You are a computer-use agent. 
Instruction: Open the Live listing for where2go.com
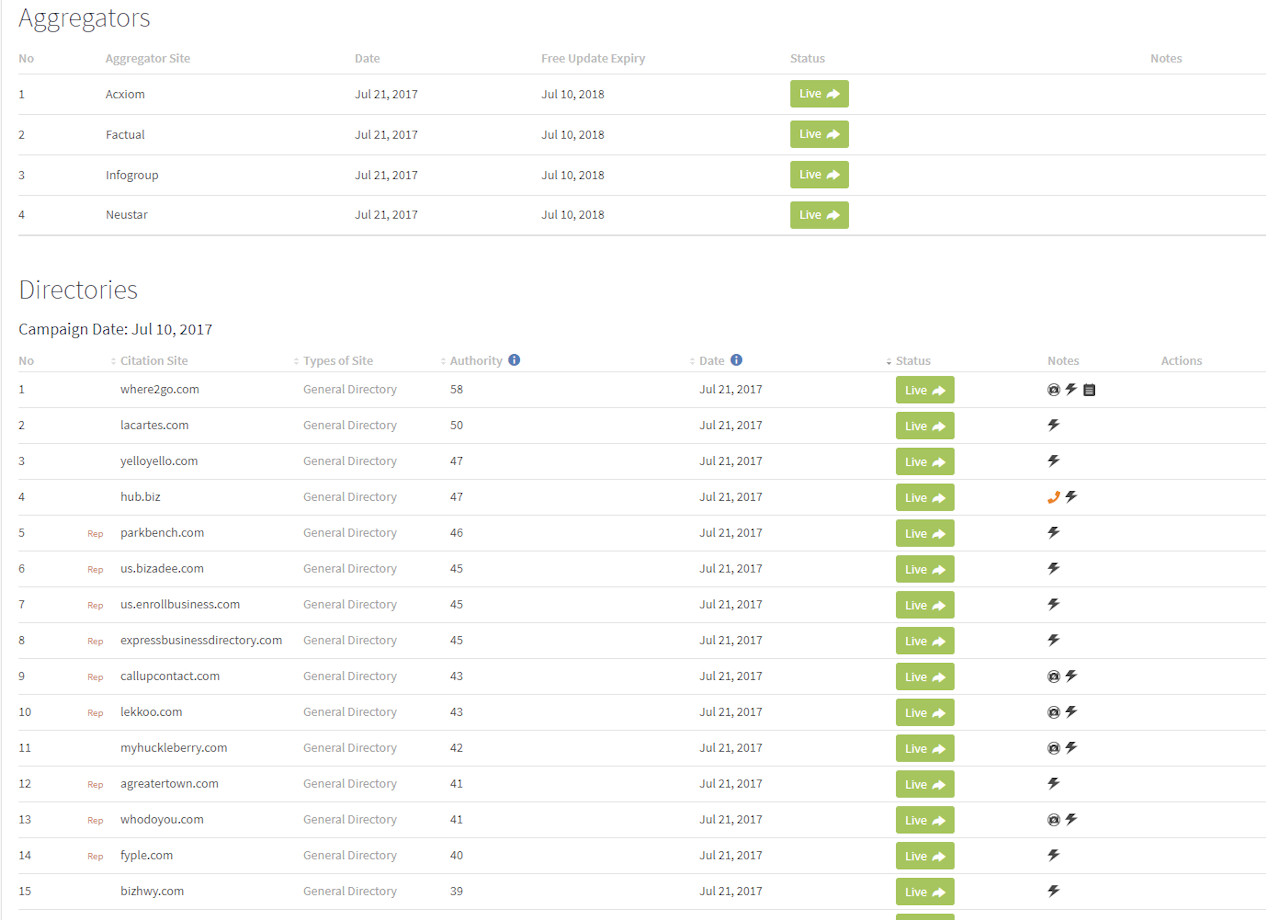click(925, 390)
